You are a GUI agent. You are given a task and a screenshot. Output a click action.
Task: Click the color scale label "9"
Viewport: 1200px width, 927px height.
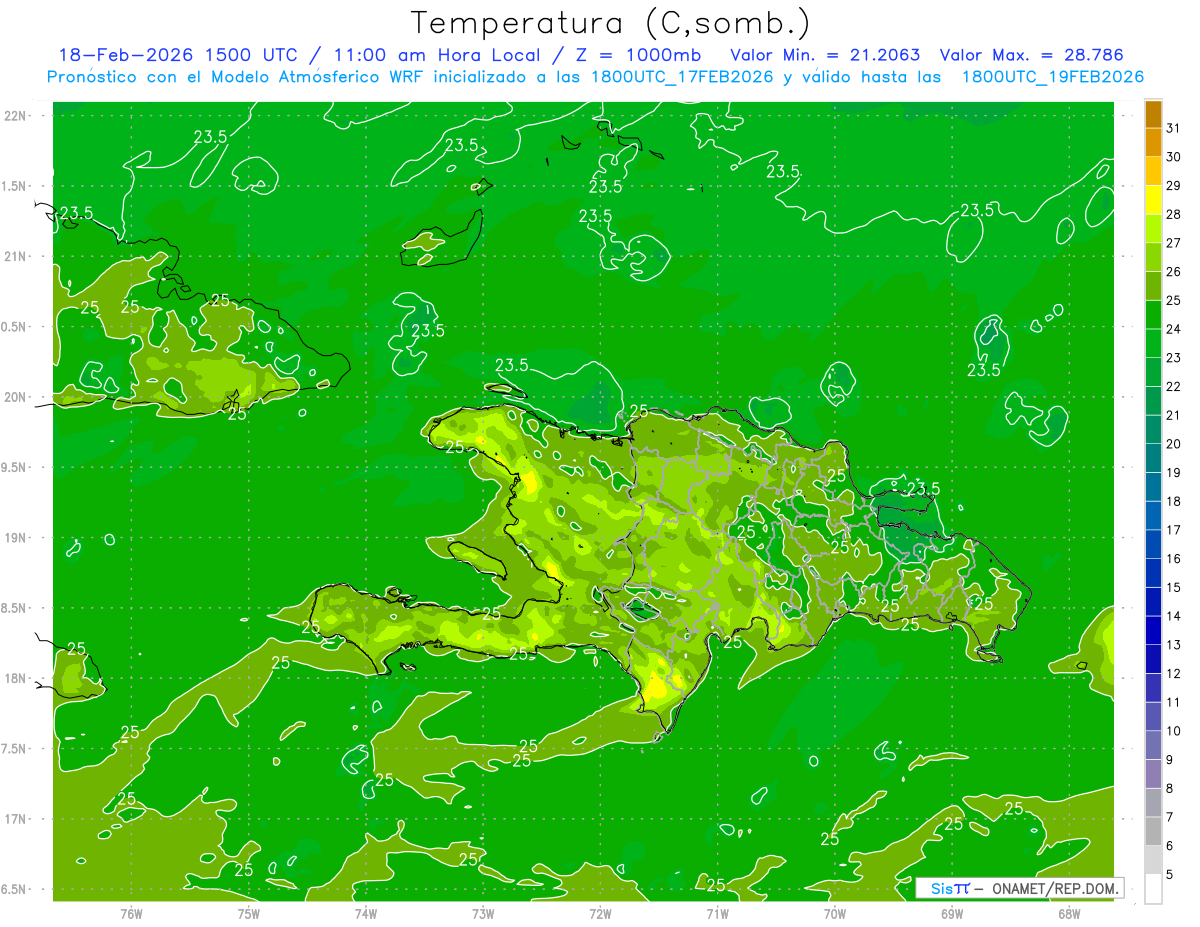coord(1170,760)
